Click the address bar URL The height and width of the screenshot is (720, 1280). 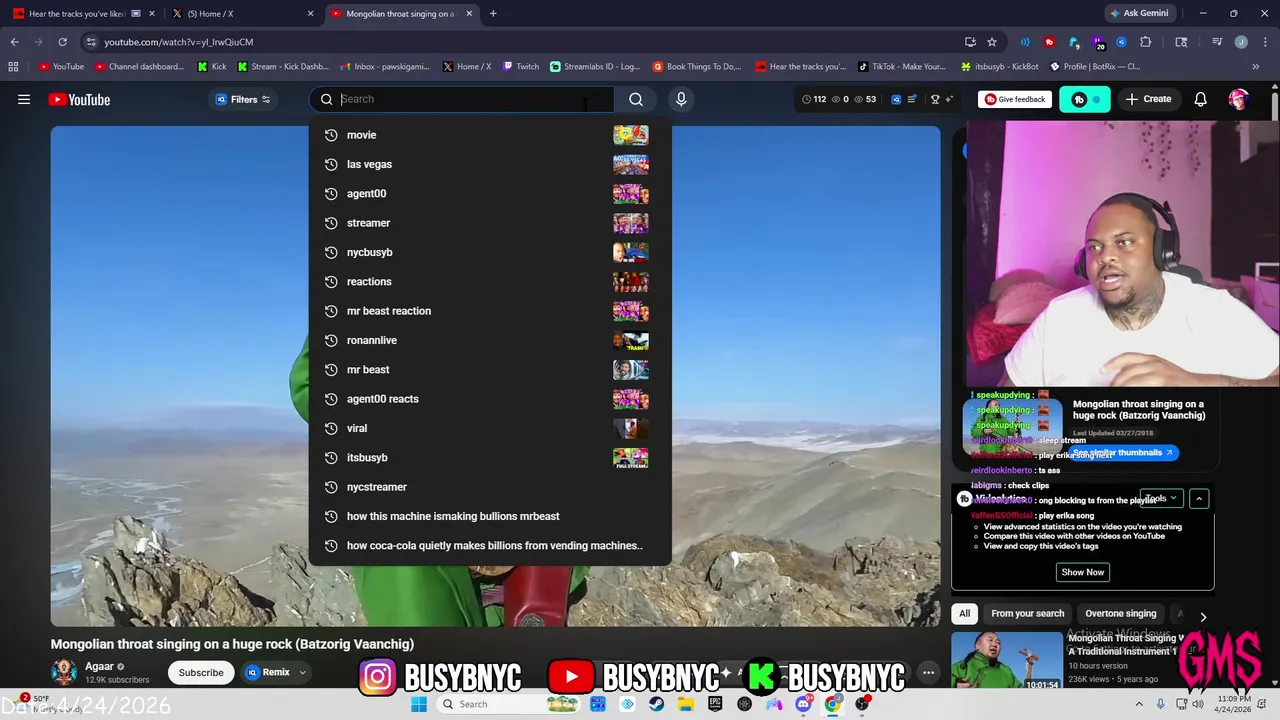click(179, 42)
